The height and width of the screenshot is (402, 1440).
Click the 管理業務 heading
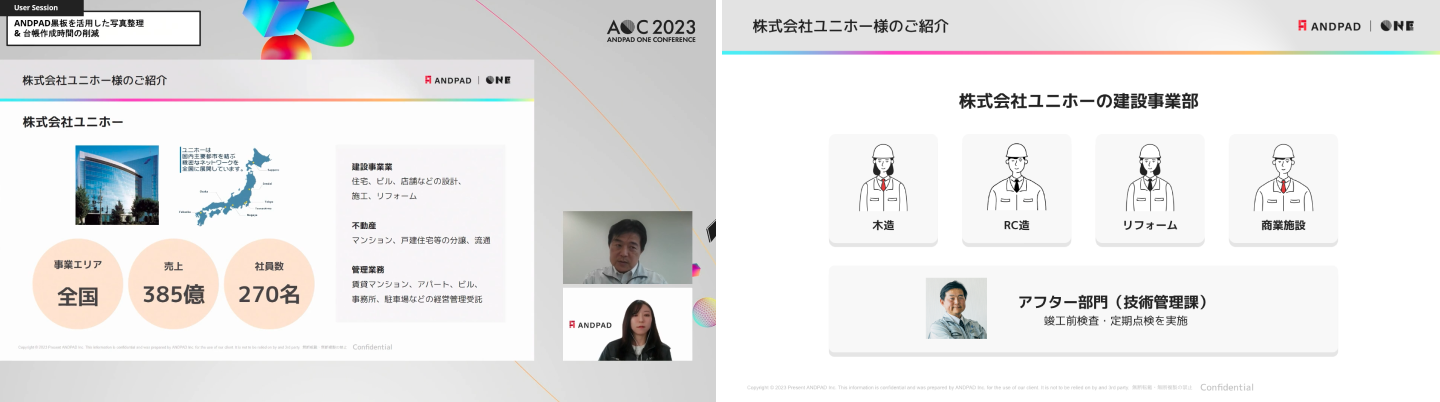tap(368, 270)
